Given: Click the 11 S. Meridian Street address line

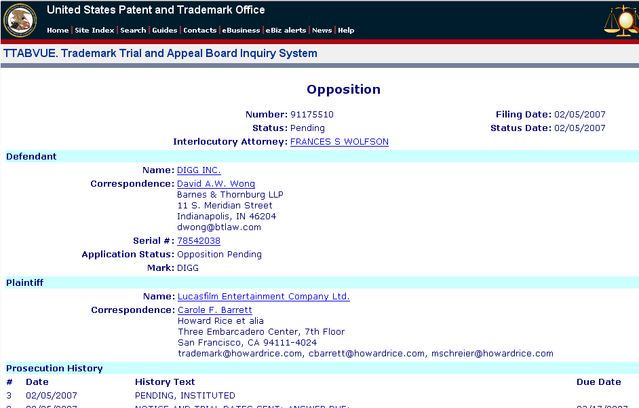Looking at the screenshot, I should (x=225, y=205).
